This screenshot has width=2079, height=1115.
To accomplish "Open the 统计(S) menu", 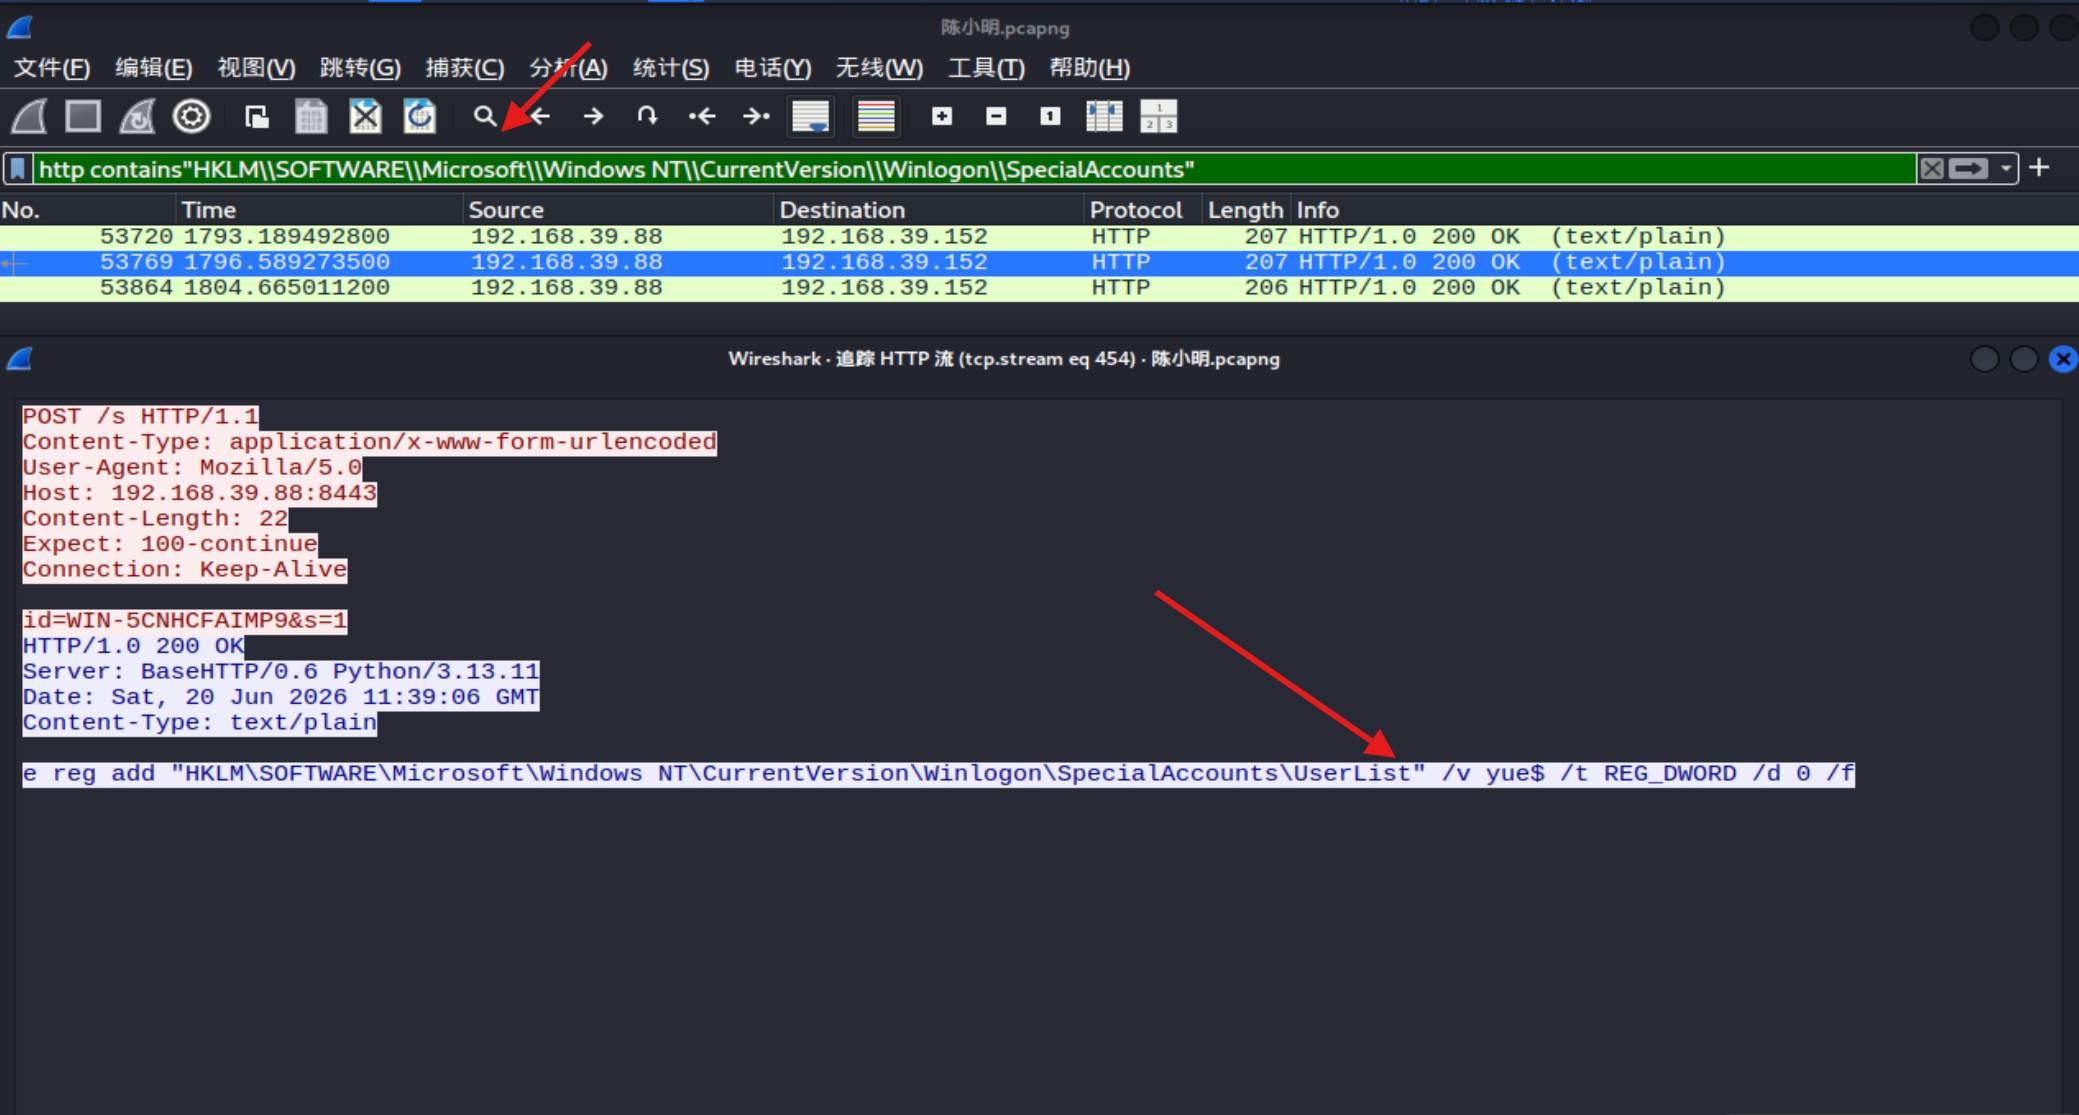I will [671, 68].
